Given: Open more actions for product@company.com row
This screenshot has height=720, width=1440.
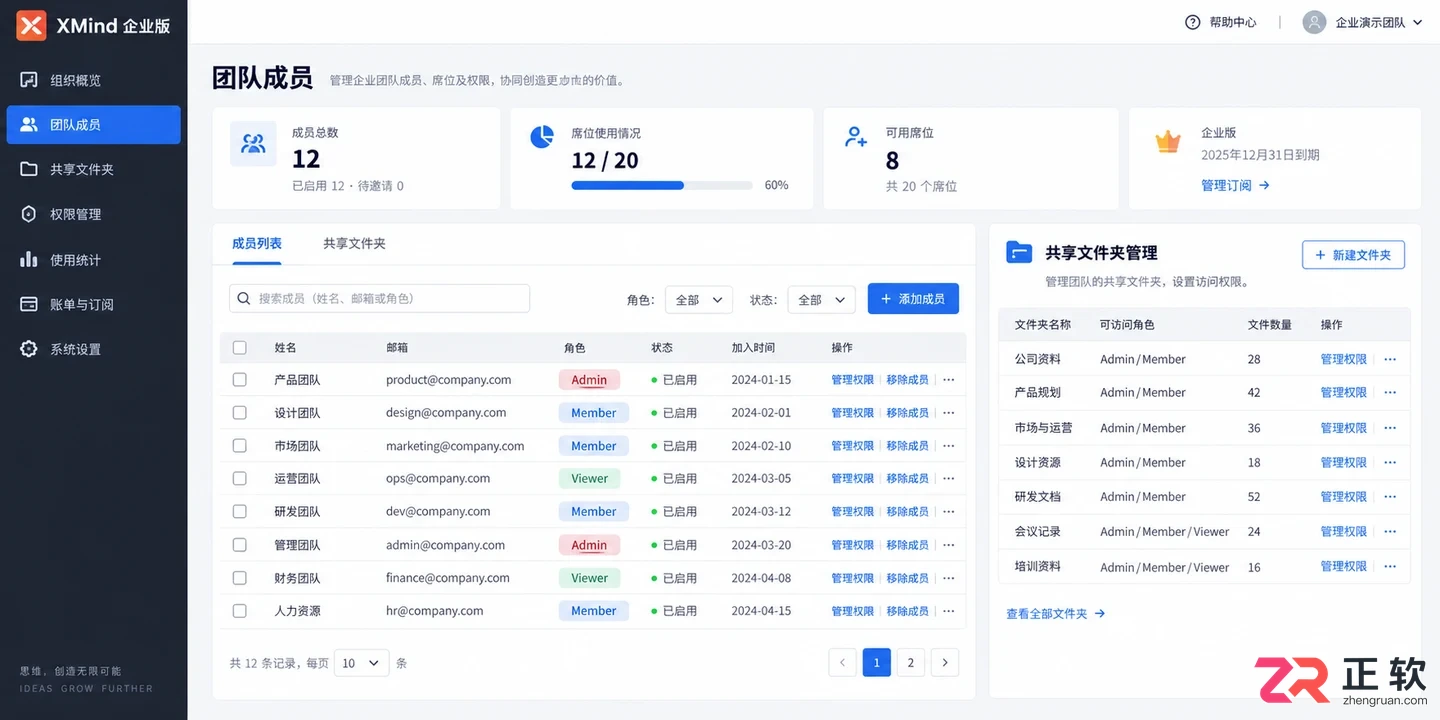Looking at the screenshot, I should tap(949, 380).
